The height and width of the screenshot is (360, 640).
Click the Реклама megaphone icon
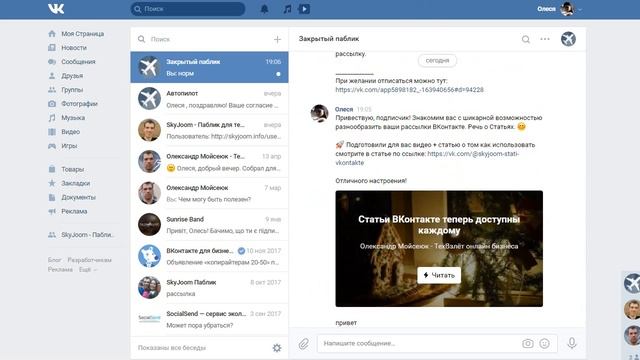[x=52, y=211]
